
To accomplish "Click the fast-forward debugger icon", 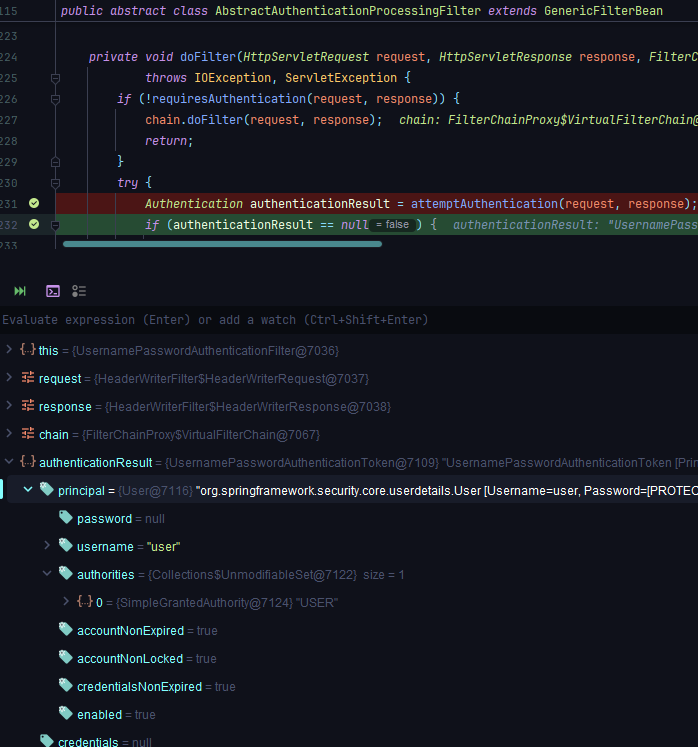I will click(x=20, y=291).
